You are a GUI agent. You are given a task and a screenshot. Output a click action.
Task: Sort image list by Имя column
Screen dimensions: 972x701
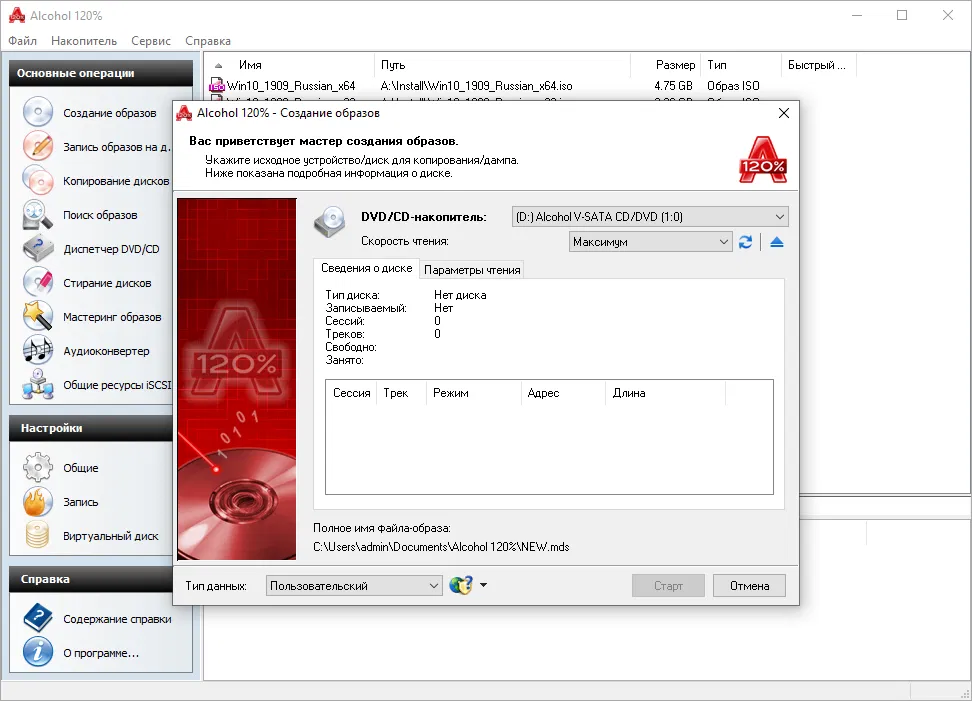pyautogui.click(x=290, y=65)
